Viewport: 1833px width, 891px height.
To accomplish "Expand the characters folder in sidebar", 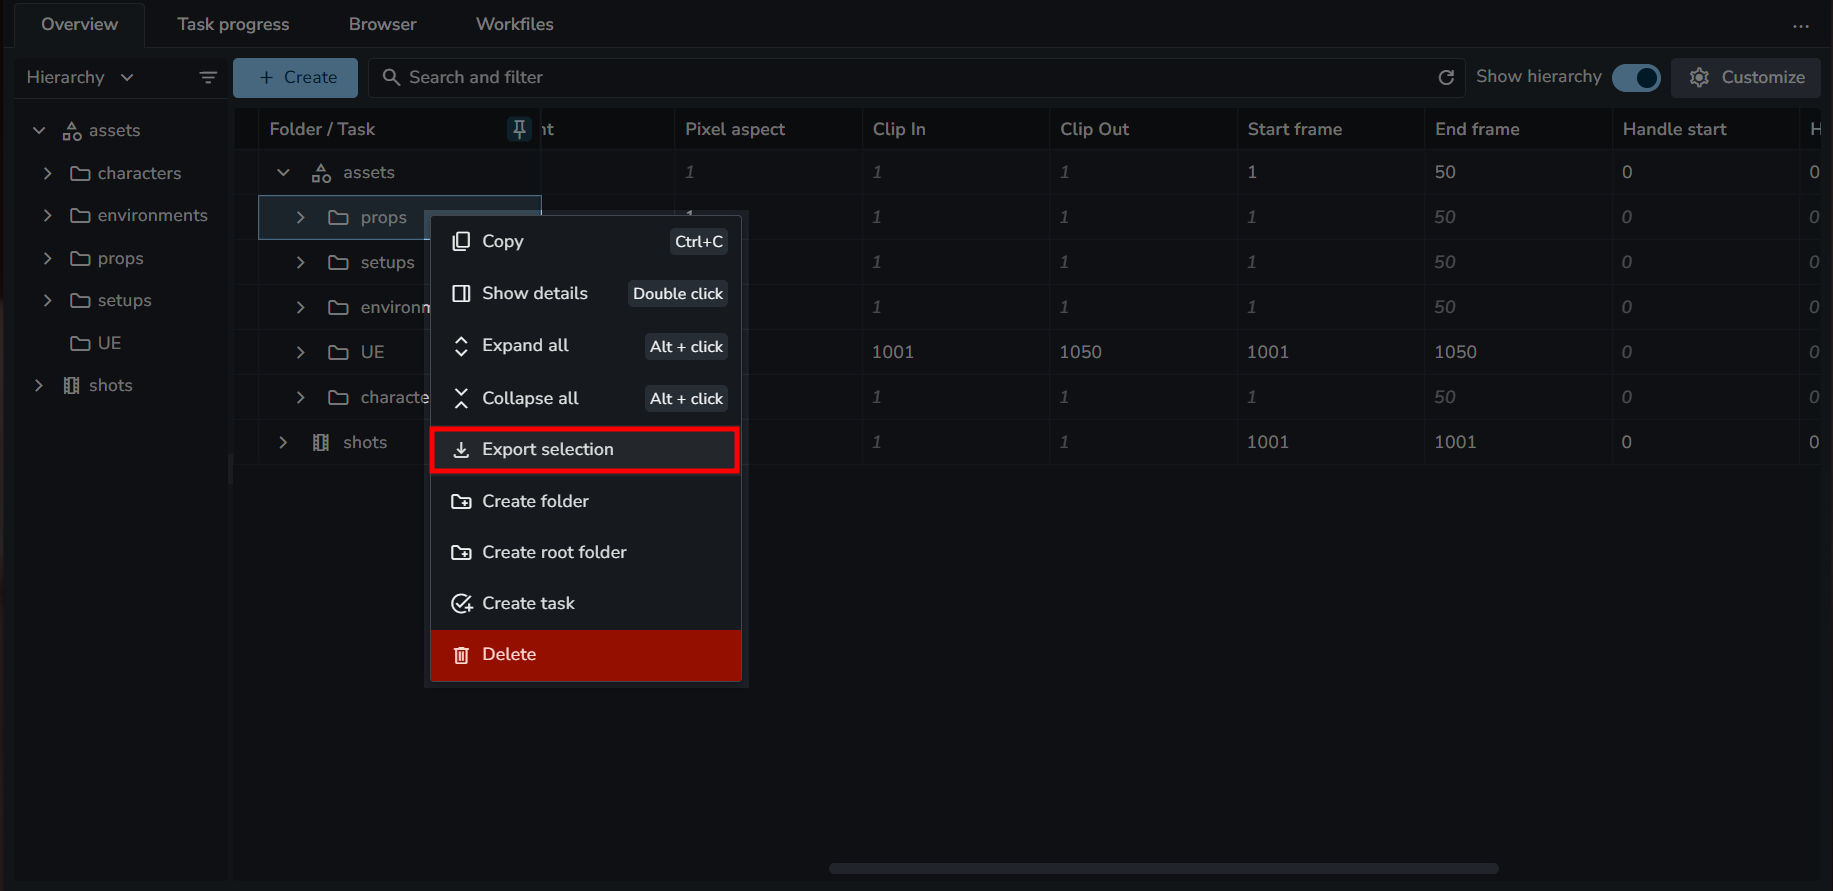I will pos(47,173).
